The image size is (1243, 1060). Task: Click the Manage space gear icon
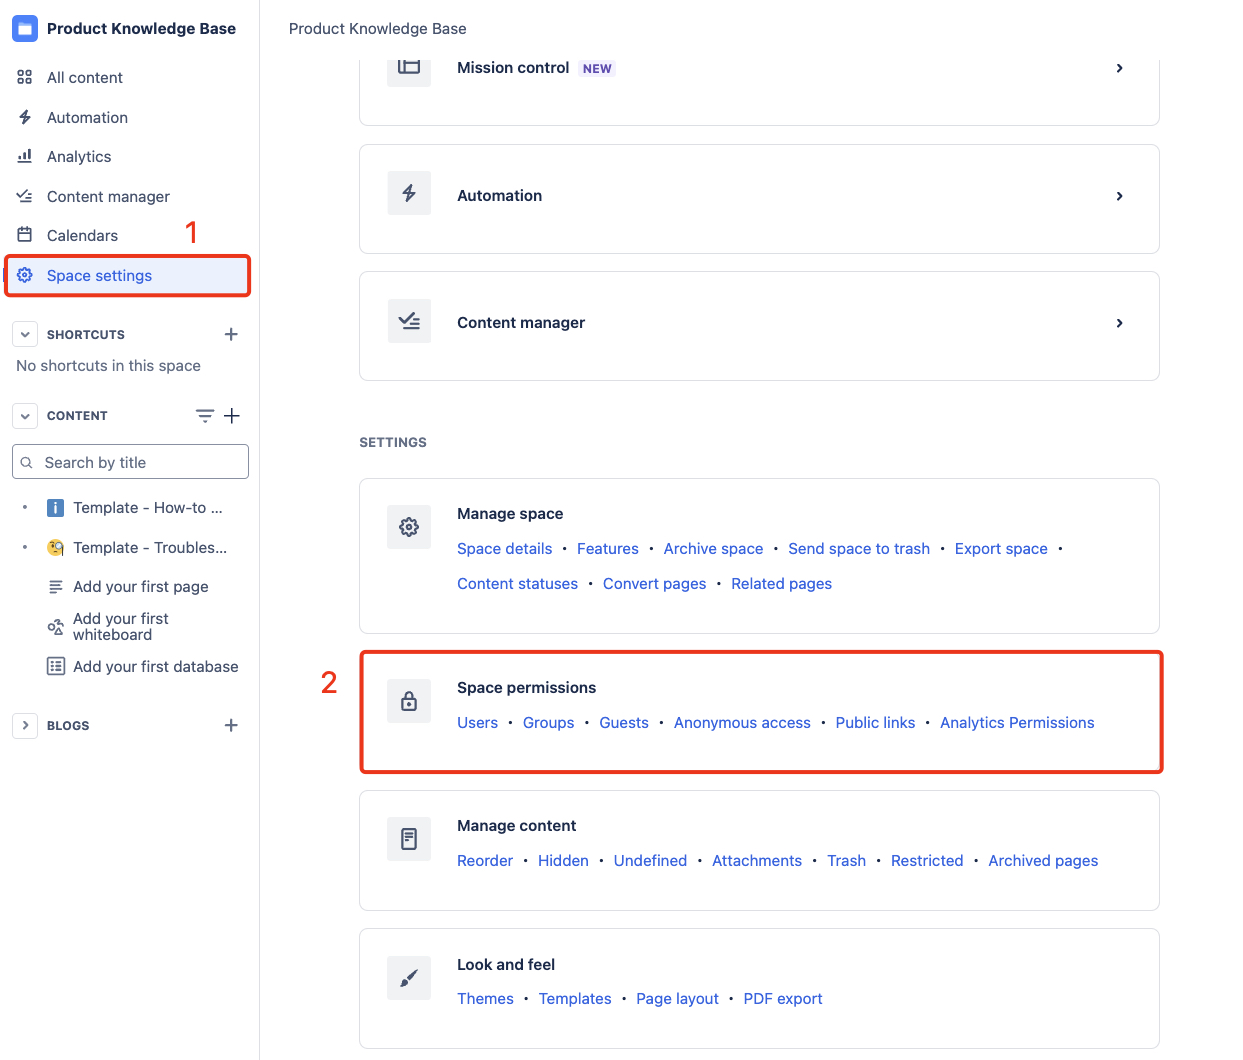point(409,527)
